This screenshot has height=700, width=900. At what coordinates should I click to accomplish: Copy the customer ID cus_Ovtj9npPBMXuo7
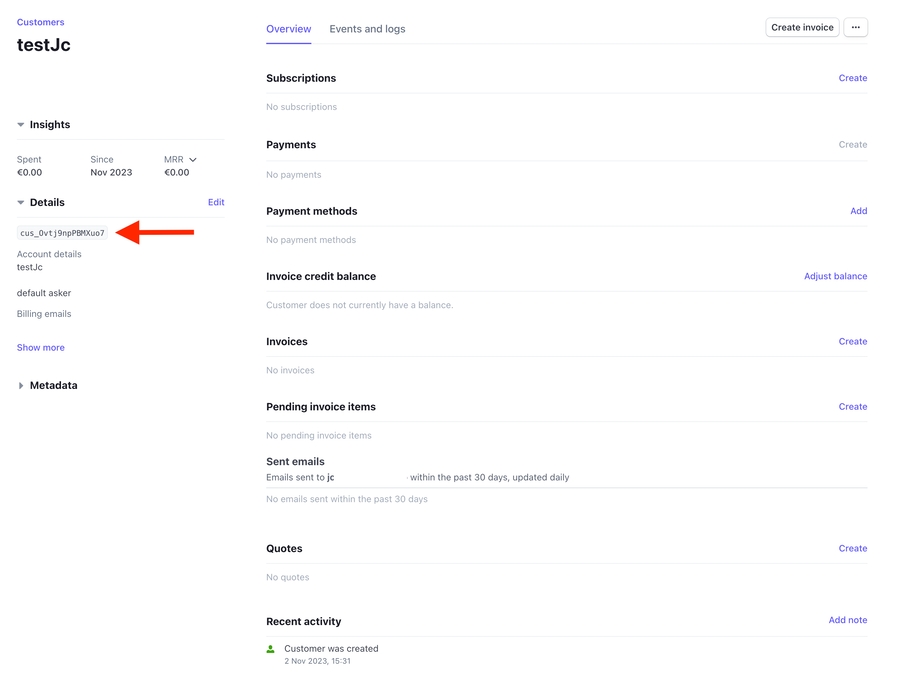[x=62, y=233]
